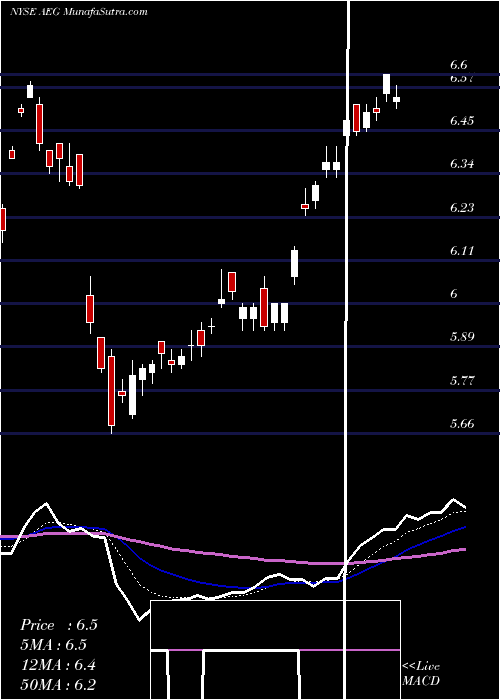Click the 5MA : 6.5 readout
The width and height of the screenshot is (500, 700).
click(53, 645)
